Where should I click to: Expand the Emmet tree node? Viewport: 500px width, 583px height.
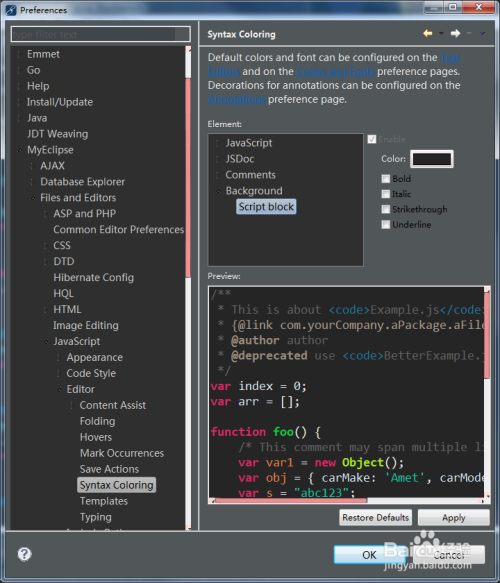pyautogui.click(x=19, y=54)
